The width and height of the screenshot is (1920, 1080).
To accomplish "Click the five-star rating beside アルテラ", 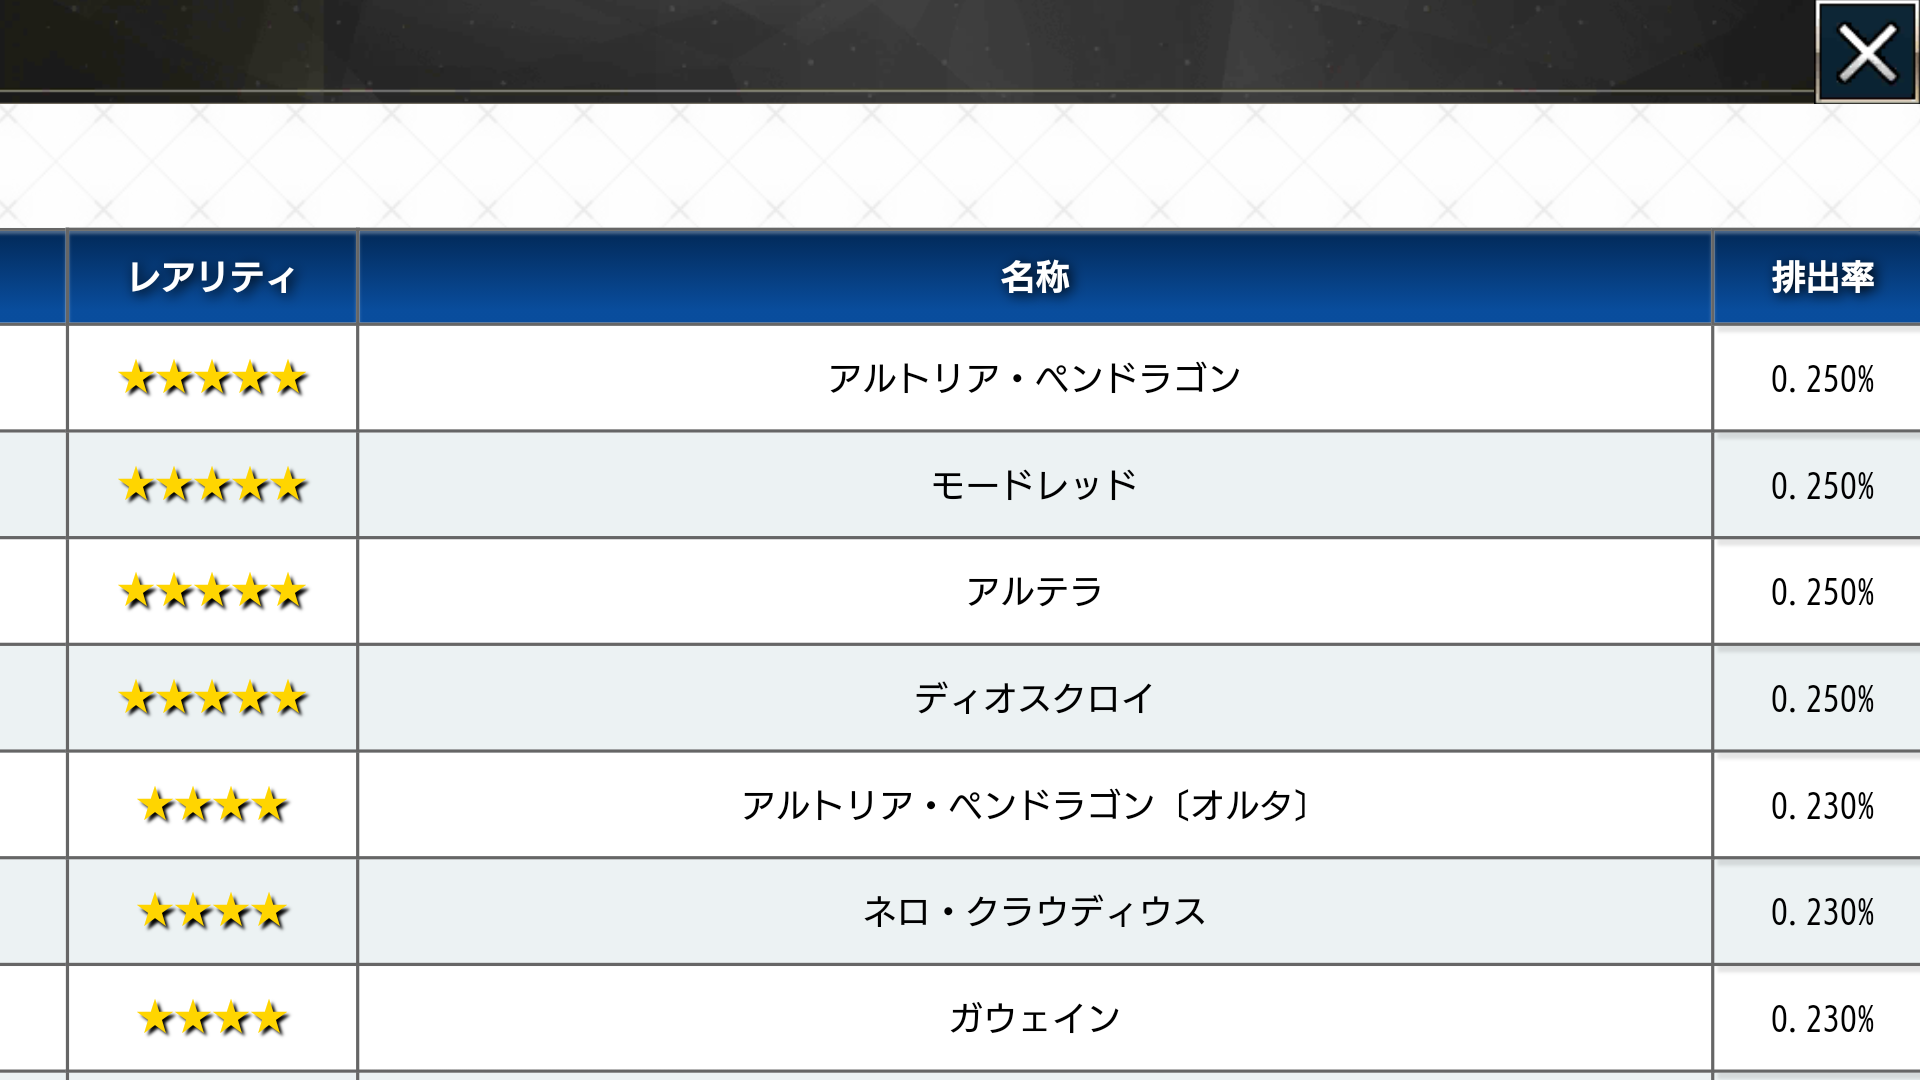I will [212, 592].
